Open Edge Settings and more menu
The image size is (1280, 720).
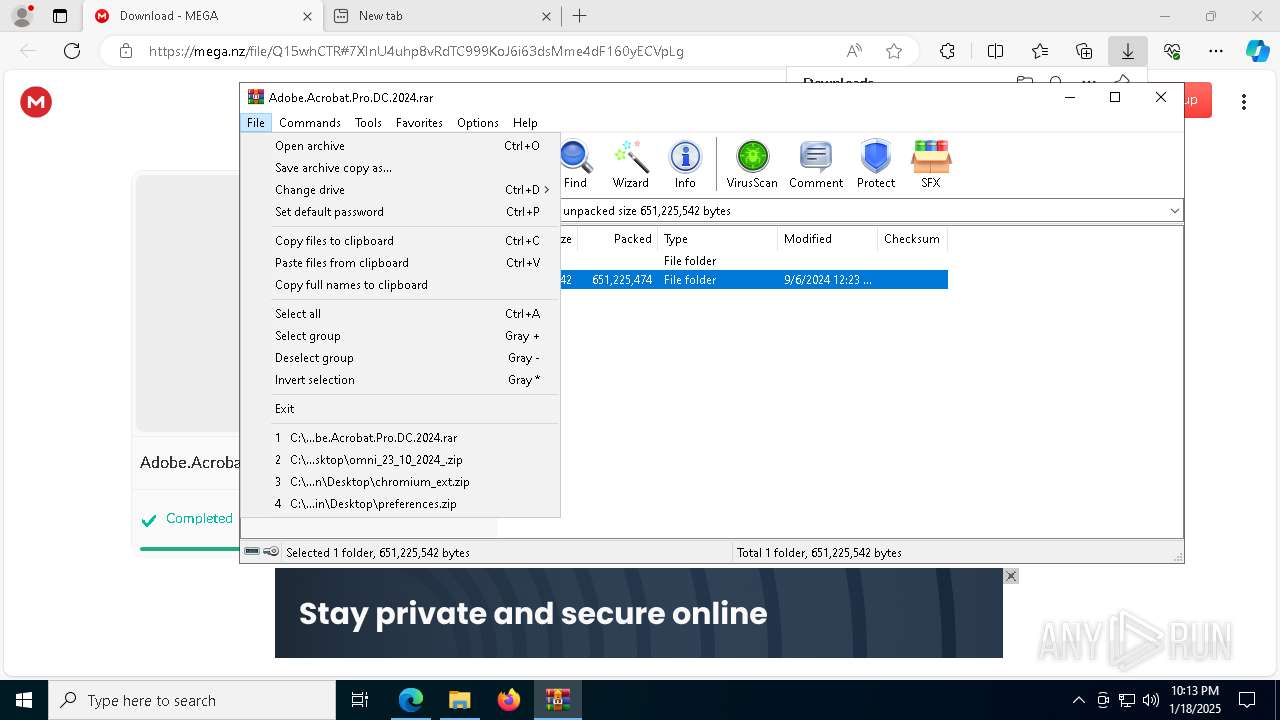point(1216,51)
